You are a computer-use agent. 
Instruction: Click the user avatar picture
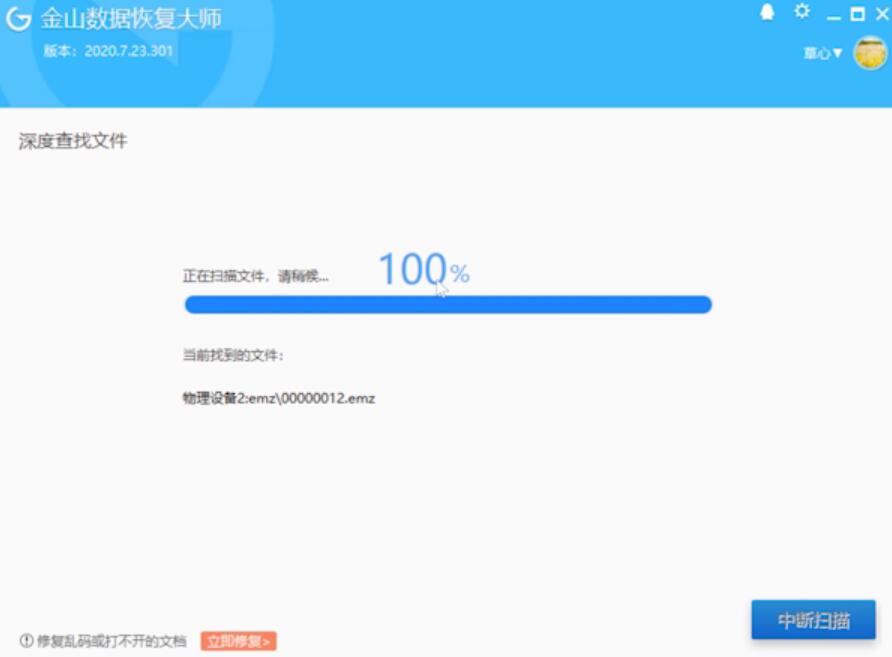[x=870, y=53]
